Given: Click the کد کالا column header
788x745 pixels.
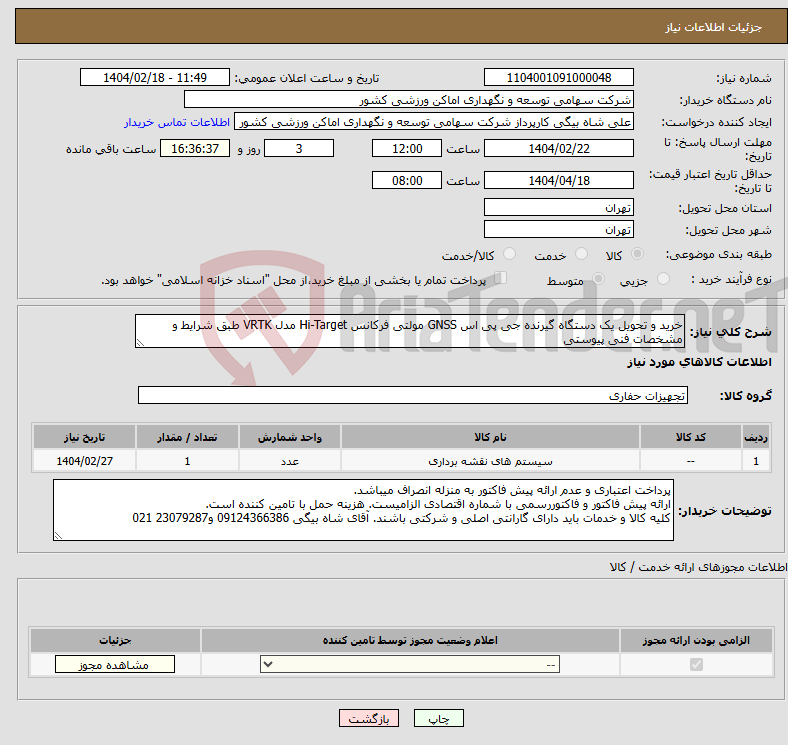Looking at the screenshot, I should coord(691,437).
